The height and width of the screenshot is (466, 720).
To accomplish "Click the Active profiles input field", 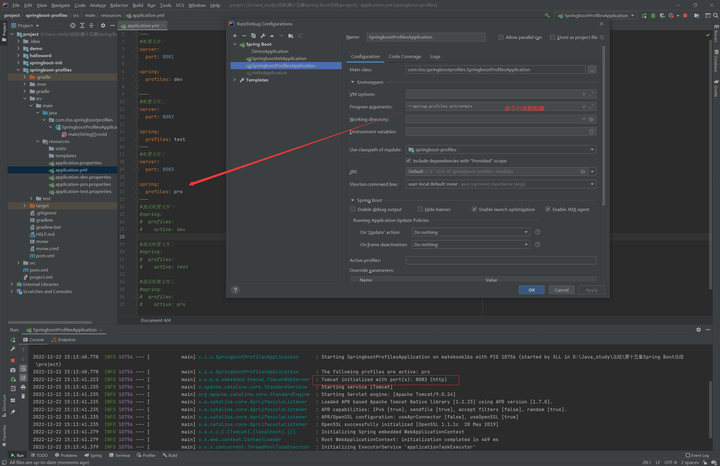I will (x=500, y=260).
